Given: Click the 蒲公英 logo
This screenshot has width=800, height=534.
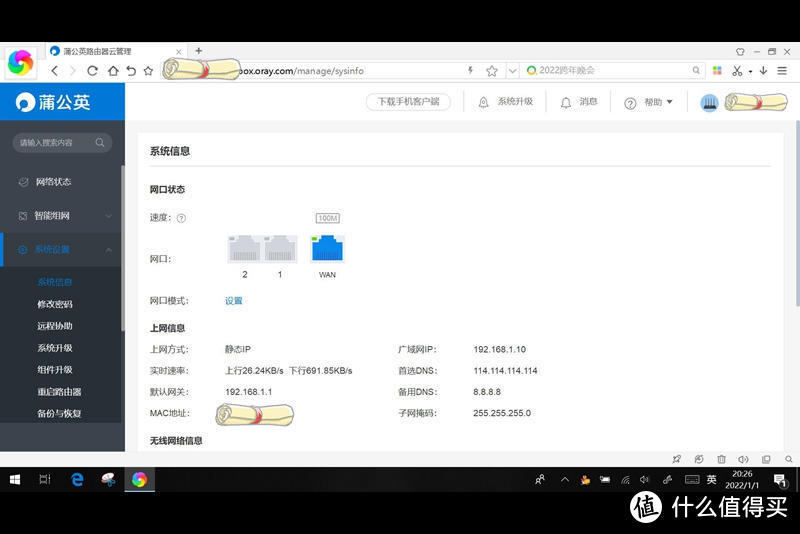Looking at the screenshot, I should pyautogui.click(x=53, y=102).
